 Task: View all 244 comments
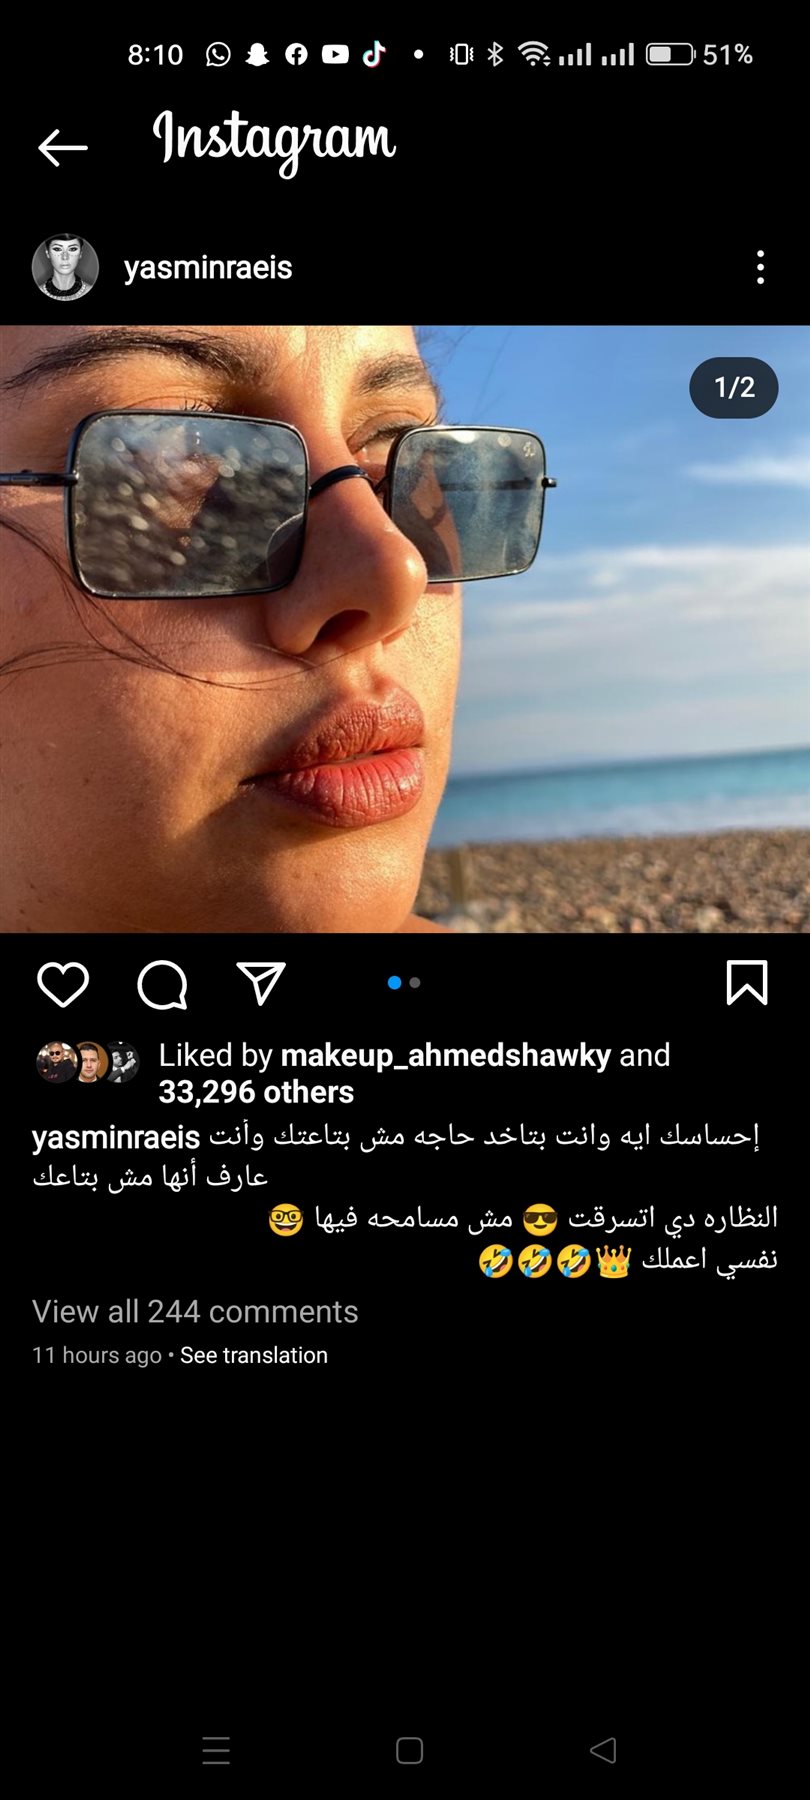[x=195, y=1311]
